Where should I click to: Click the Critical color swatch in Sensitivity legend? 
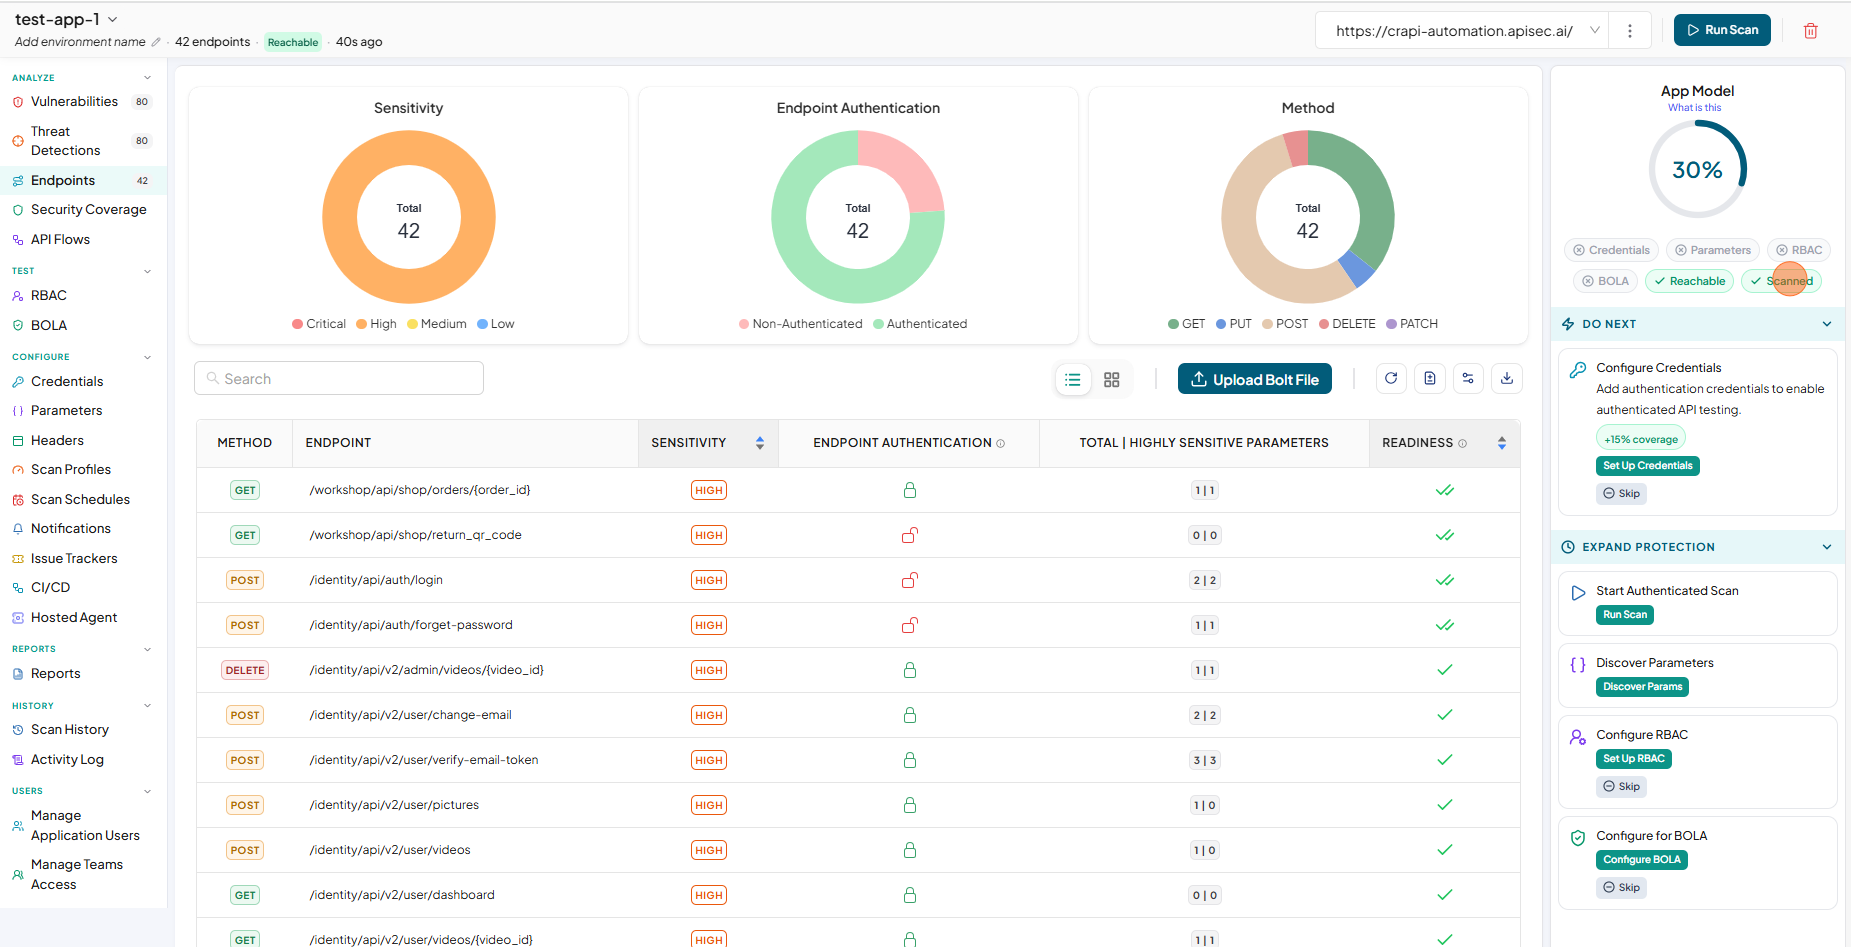[x=297, y=324]
